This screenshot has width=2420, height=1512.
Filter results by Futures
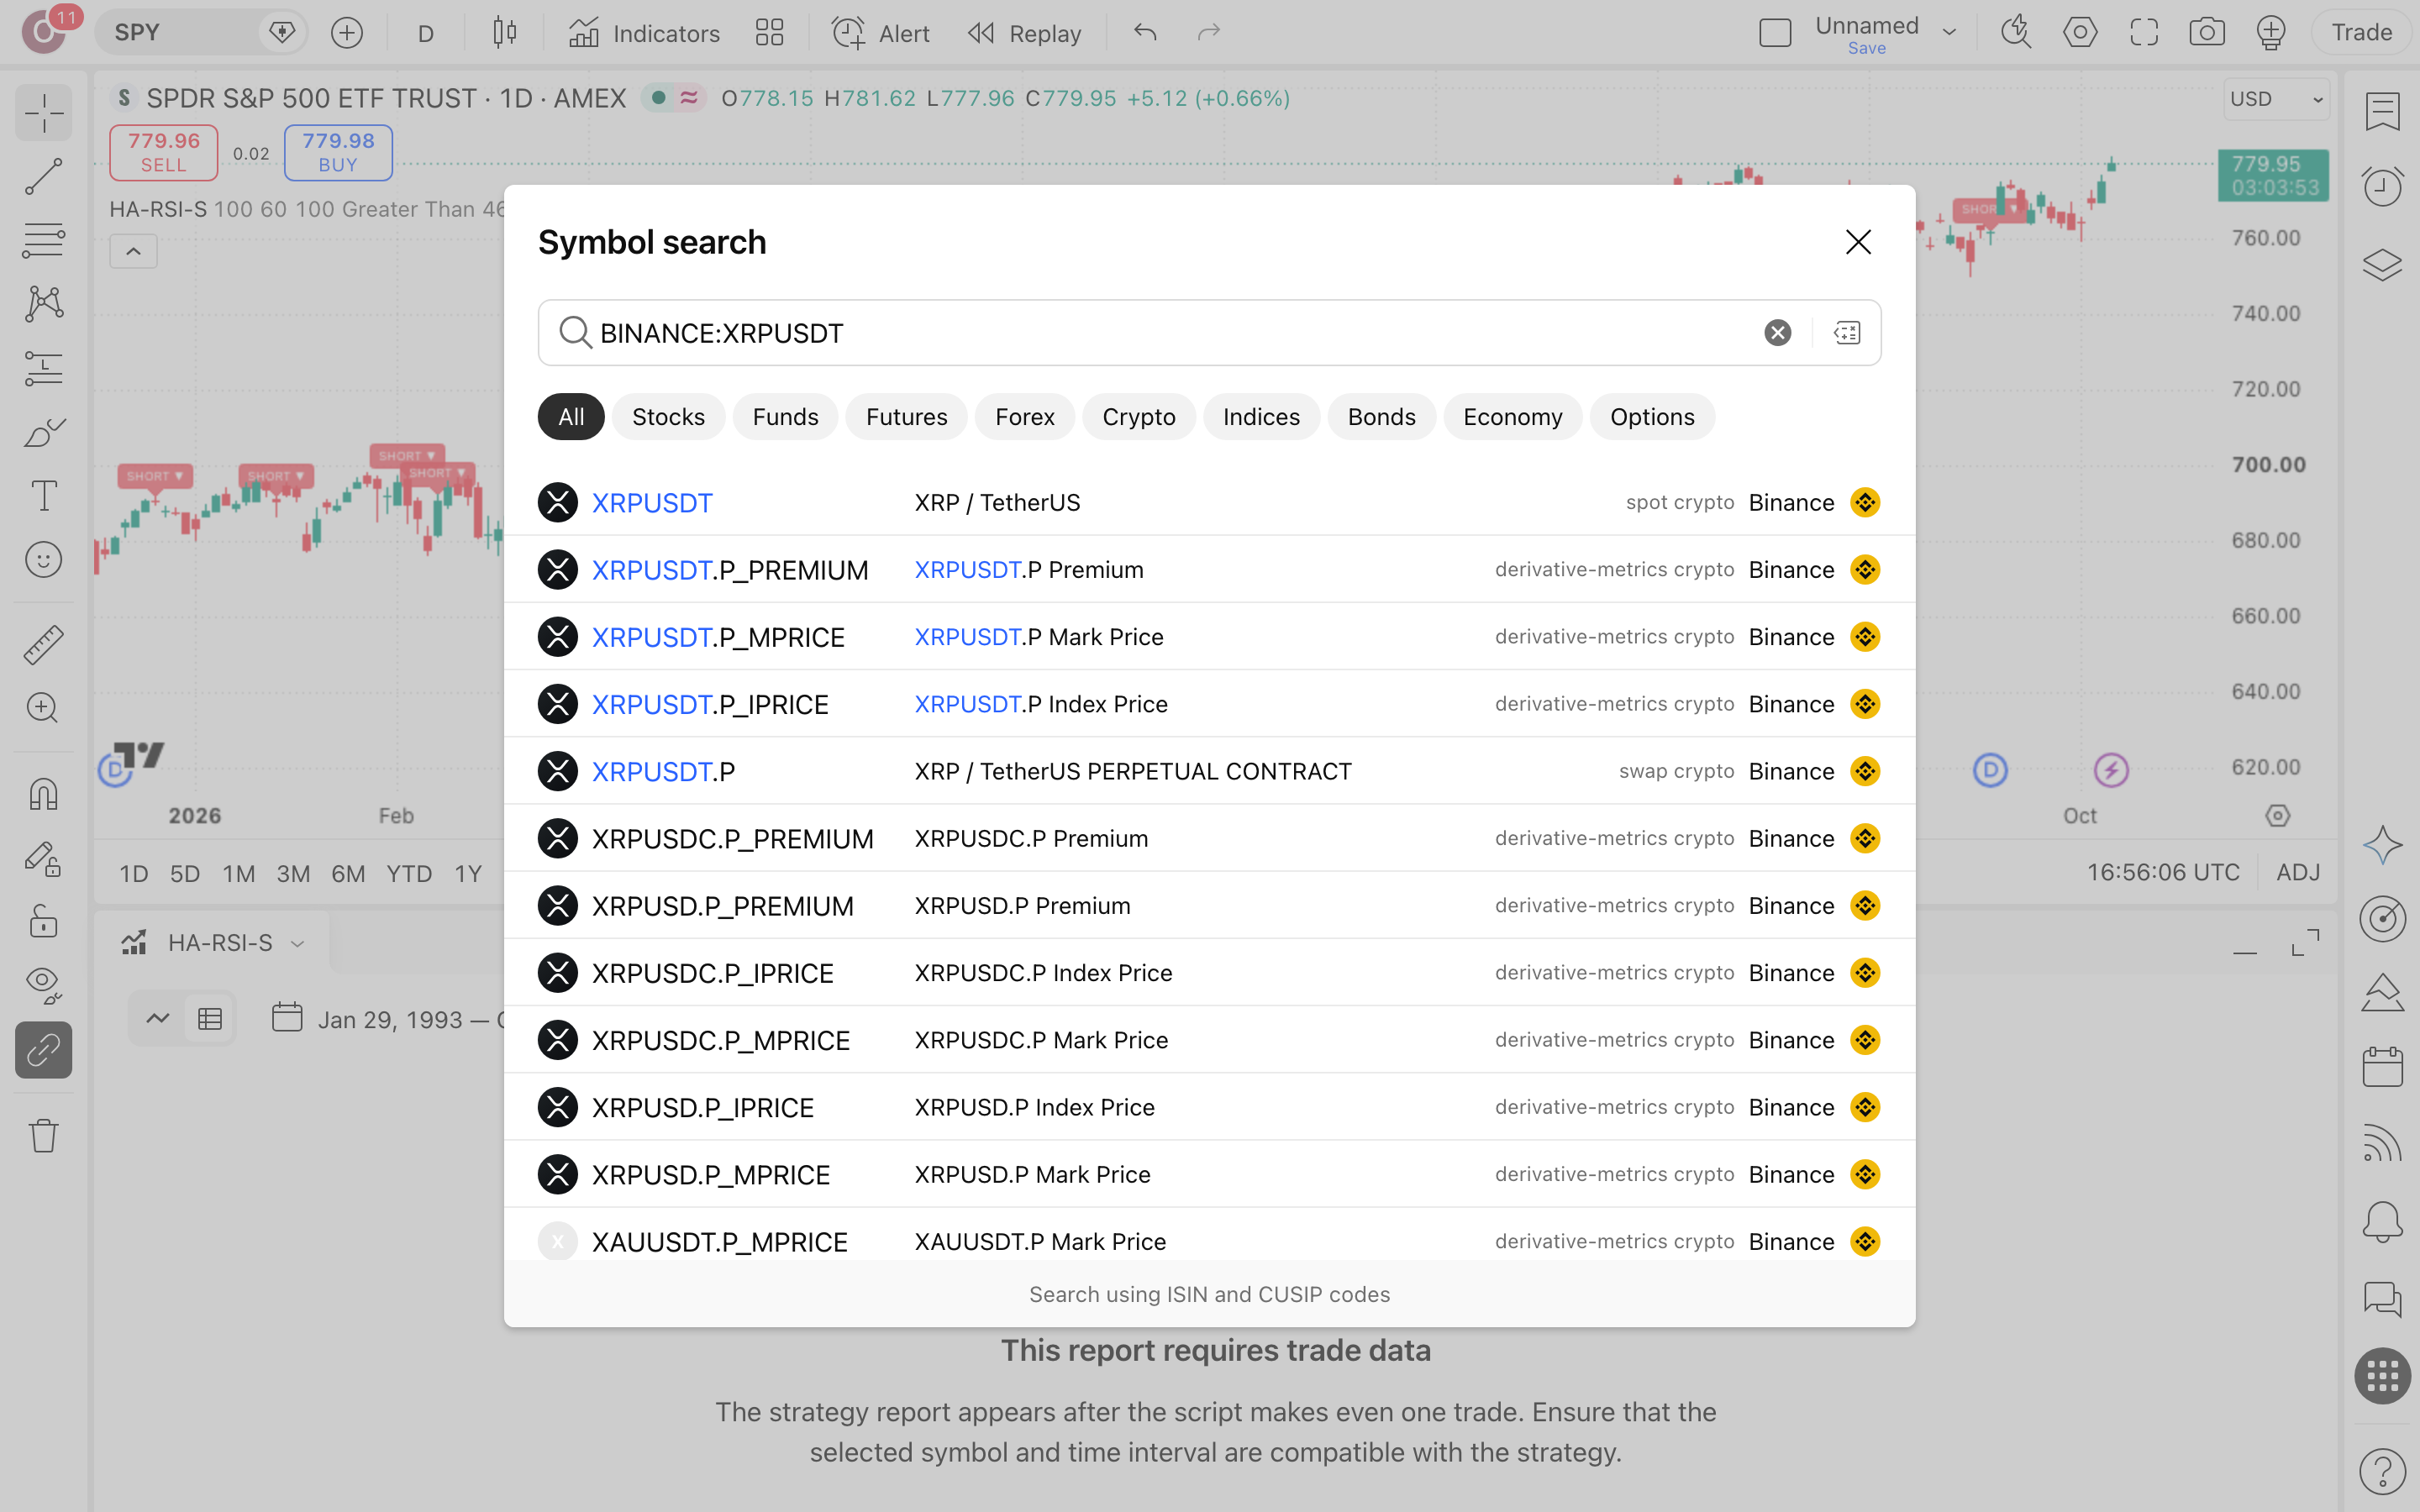pos(906,417)
